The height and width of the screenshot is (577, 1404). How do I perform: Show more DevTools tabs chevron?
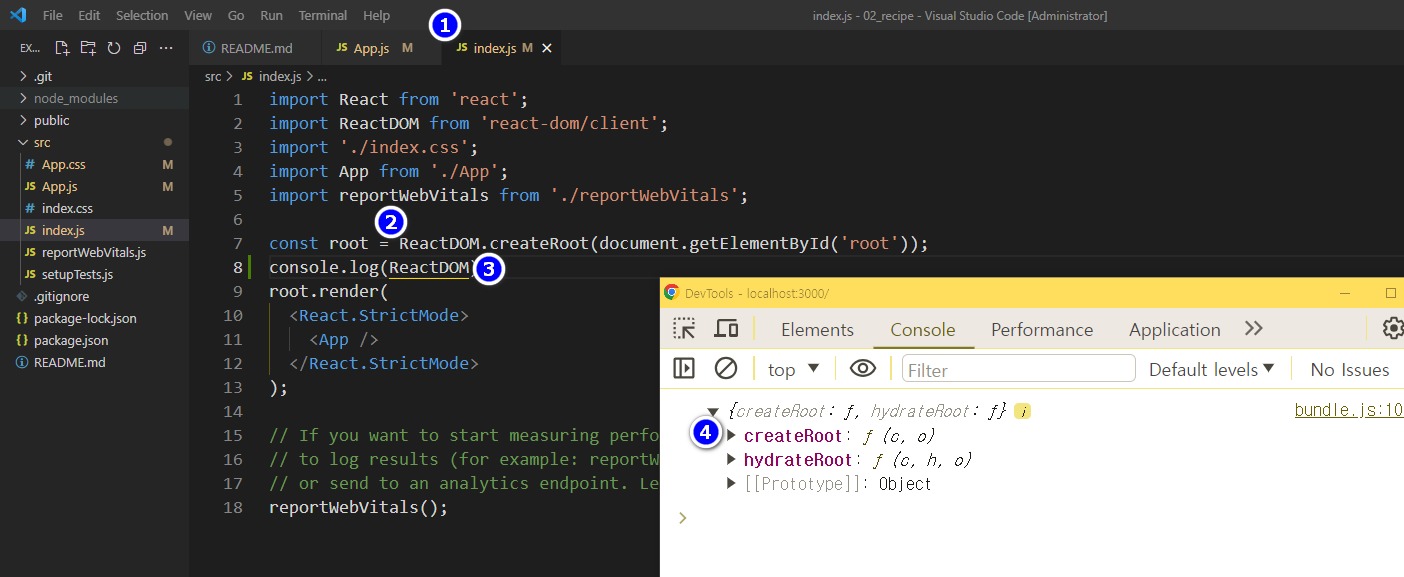(1254, 329)
